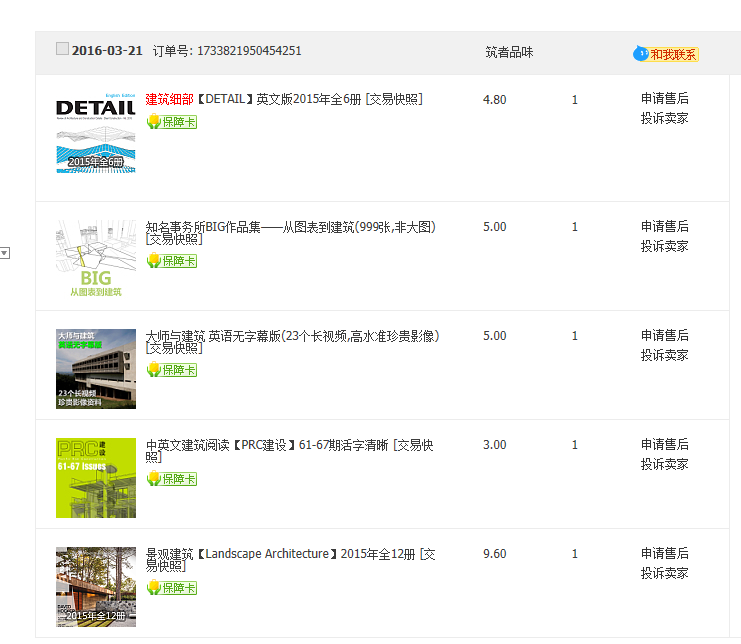Screen dimensions: 741x644
Task: Open 景观建筑 Landscape Architecture item title link
Action: pos(280,554)
